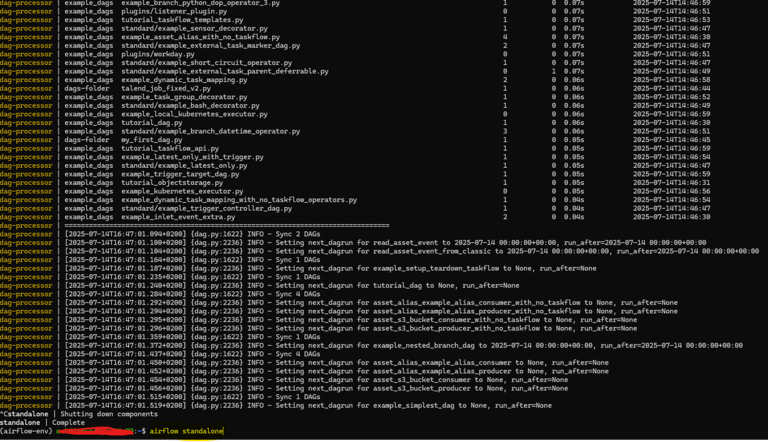The width and height of the screenshot is (768, 442).
Task: Click 'Shutting down components' message
Action: point(109,414)
